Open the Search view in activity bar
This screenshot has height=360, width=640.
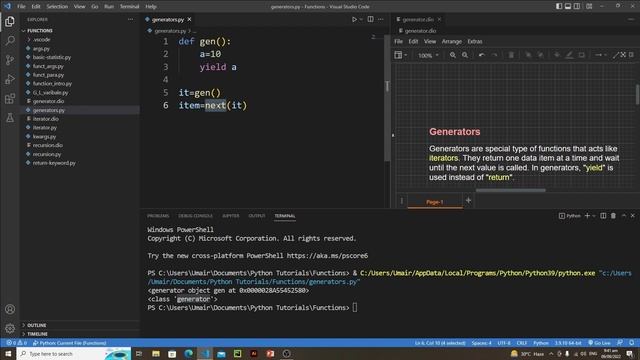(x=10, y=40)
